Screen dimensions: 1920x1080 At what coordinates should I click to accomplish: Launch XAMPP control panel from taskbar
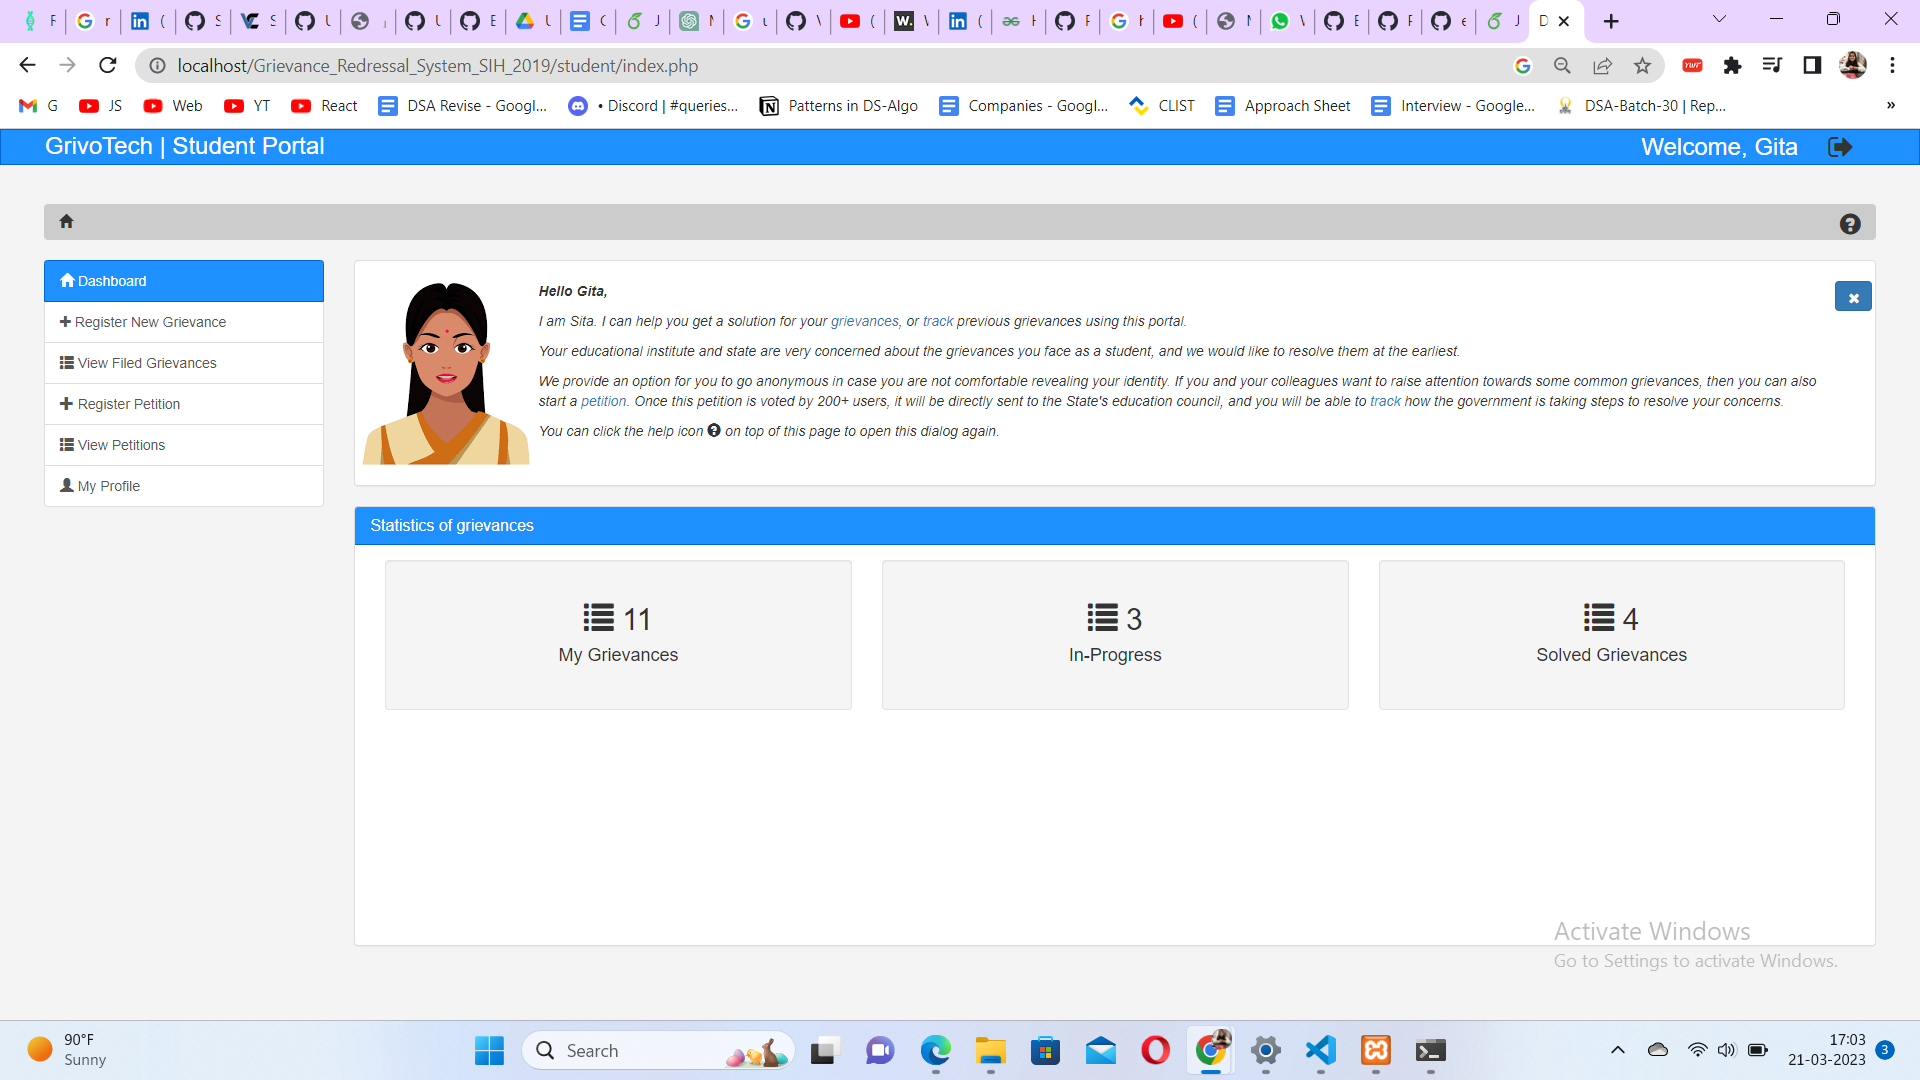(x=1375, y=1051)
